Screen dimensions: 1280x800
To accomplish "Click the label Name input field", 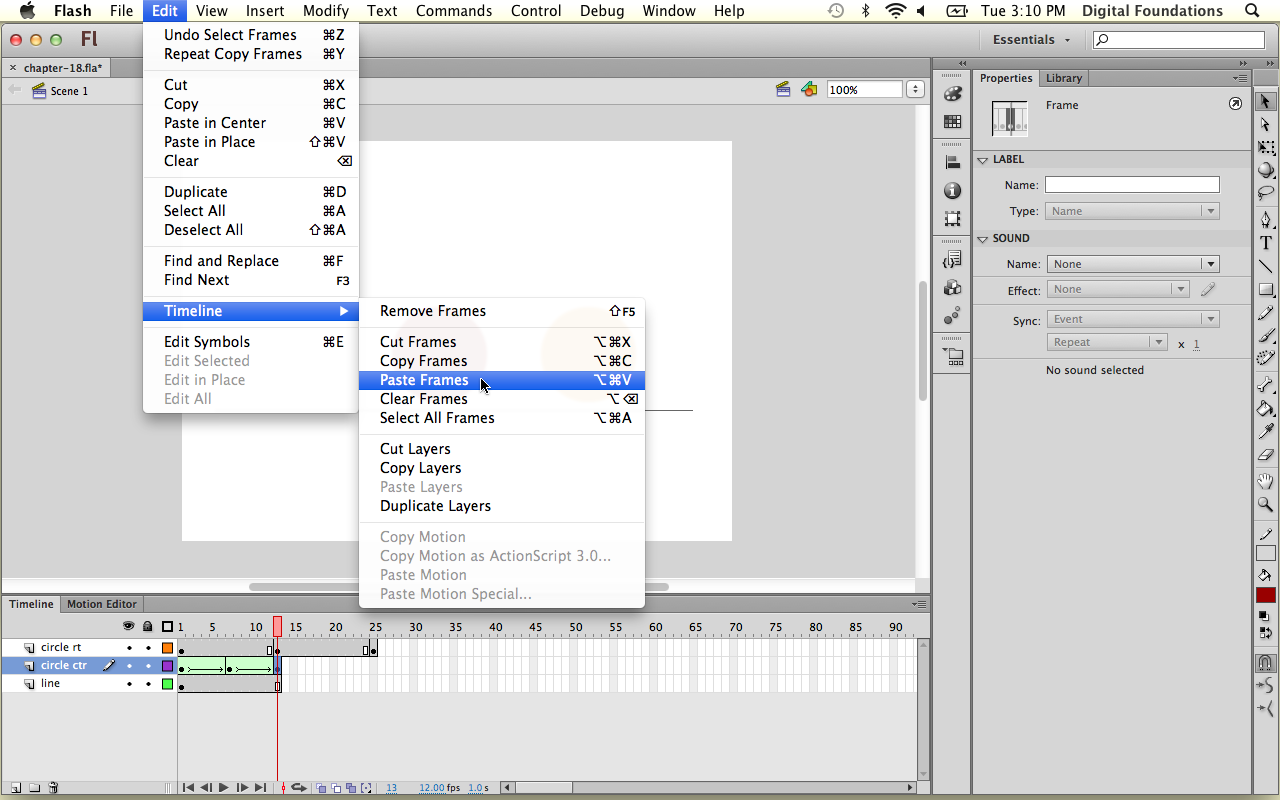I will [x=1131, y=185].
